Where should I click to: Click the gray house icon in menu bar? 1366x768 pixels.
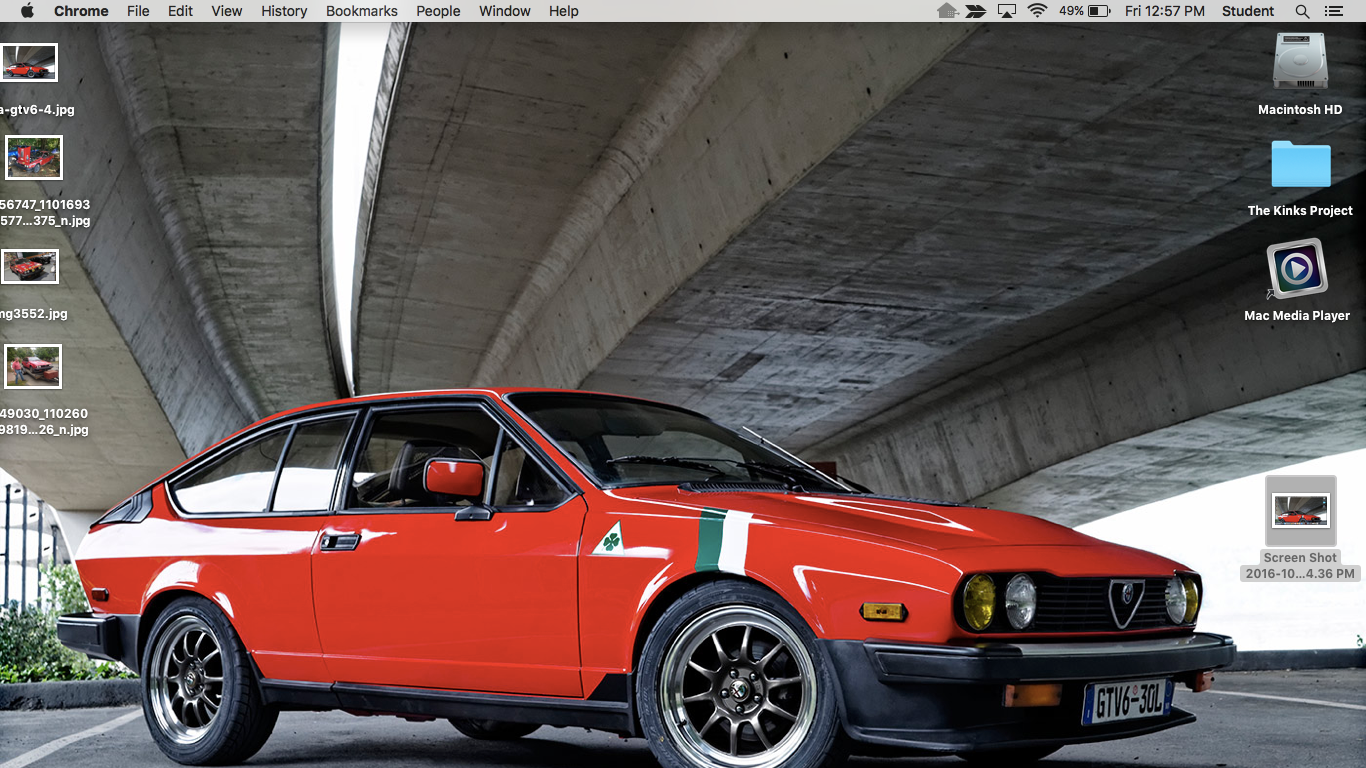(947, 11)
